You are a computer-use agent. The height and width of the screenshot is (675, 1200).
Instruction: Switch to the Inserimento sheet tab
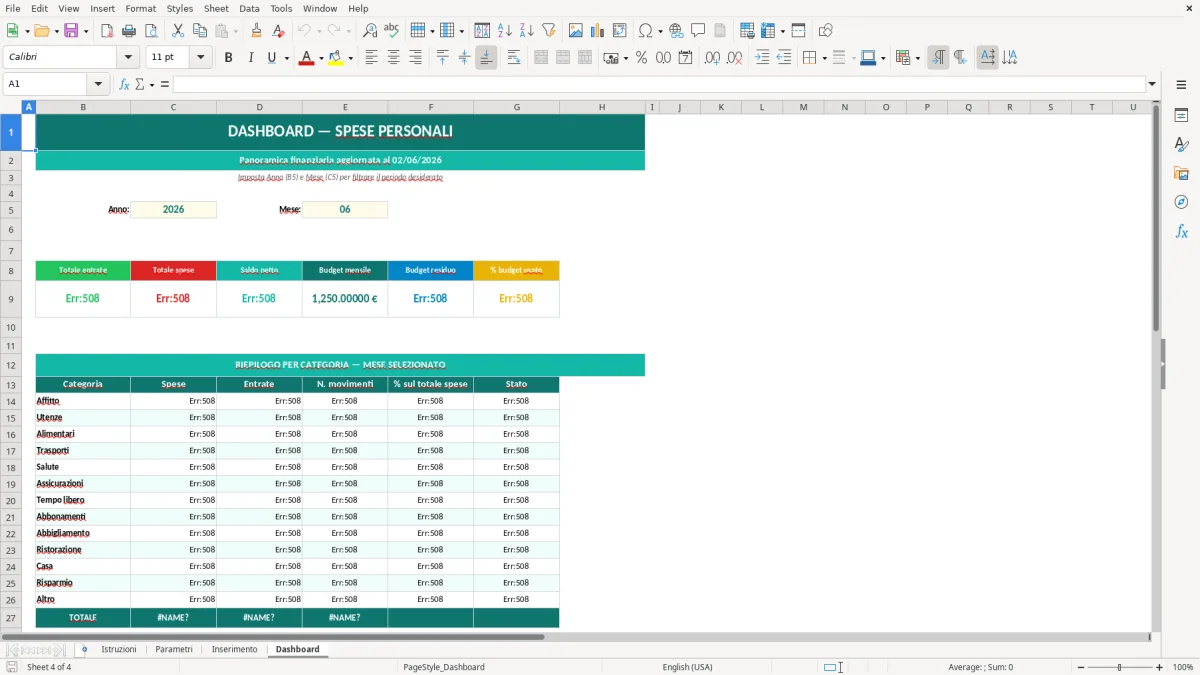(x=234, y=649)
